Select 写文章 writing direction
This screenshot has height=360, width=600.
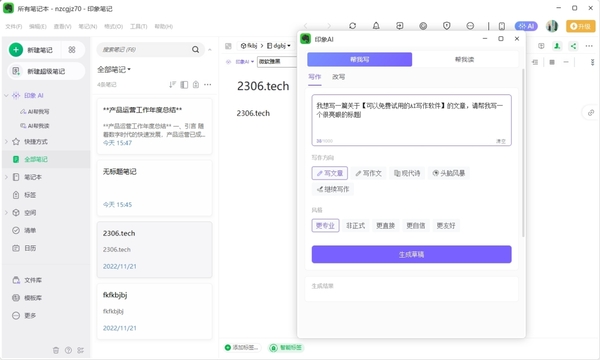pos(329,173)
